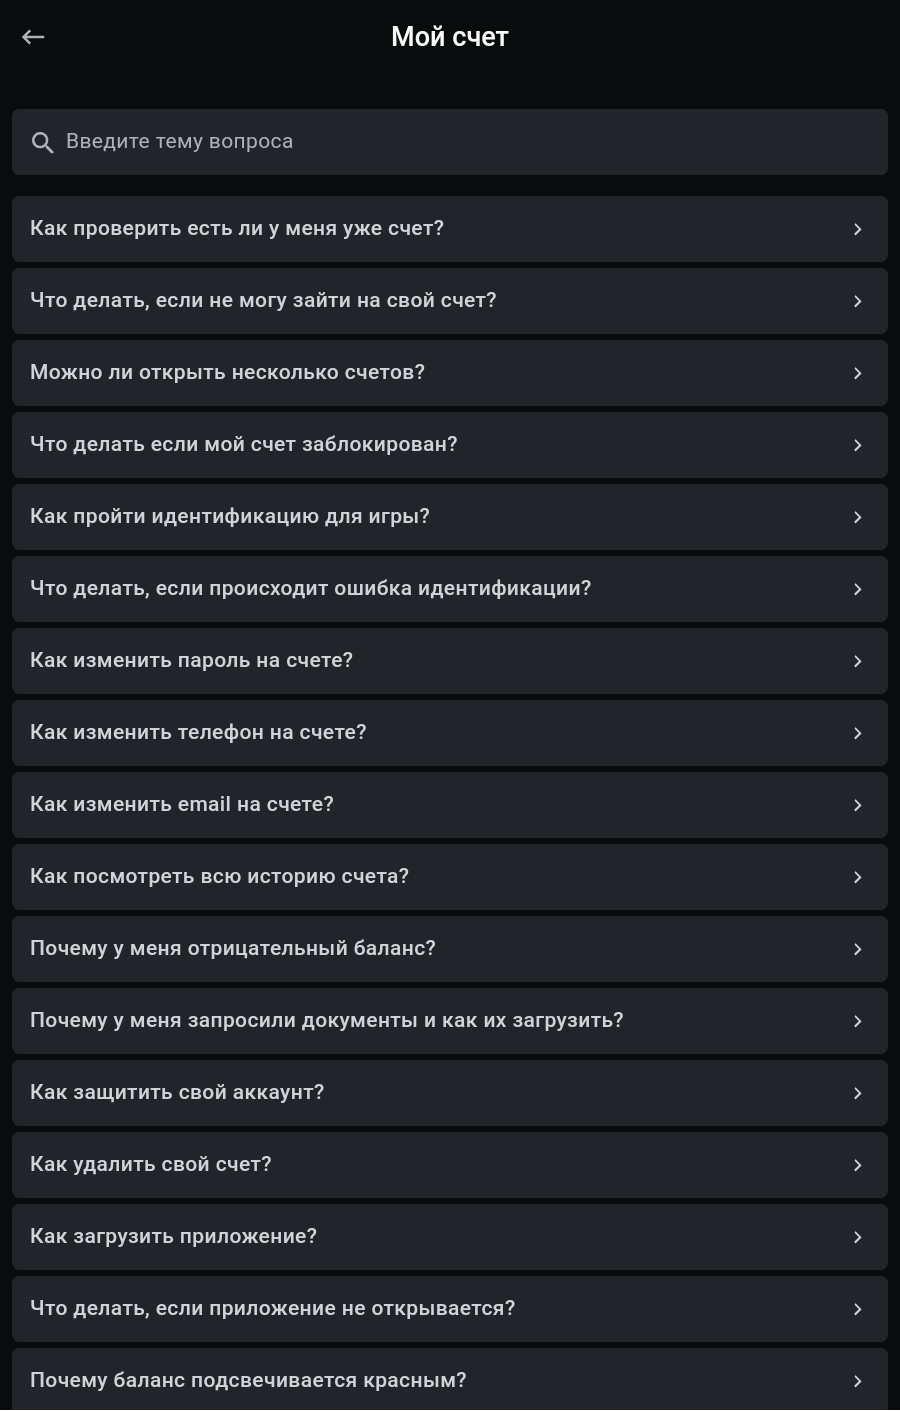Open 'Почему у меня отрицательный баланс?'
The height and width of the screenshot is (1411, 900).
(233, 949)
